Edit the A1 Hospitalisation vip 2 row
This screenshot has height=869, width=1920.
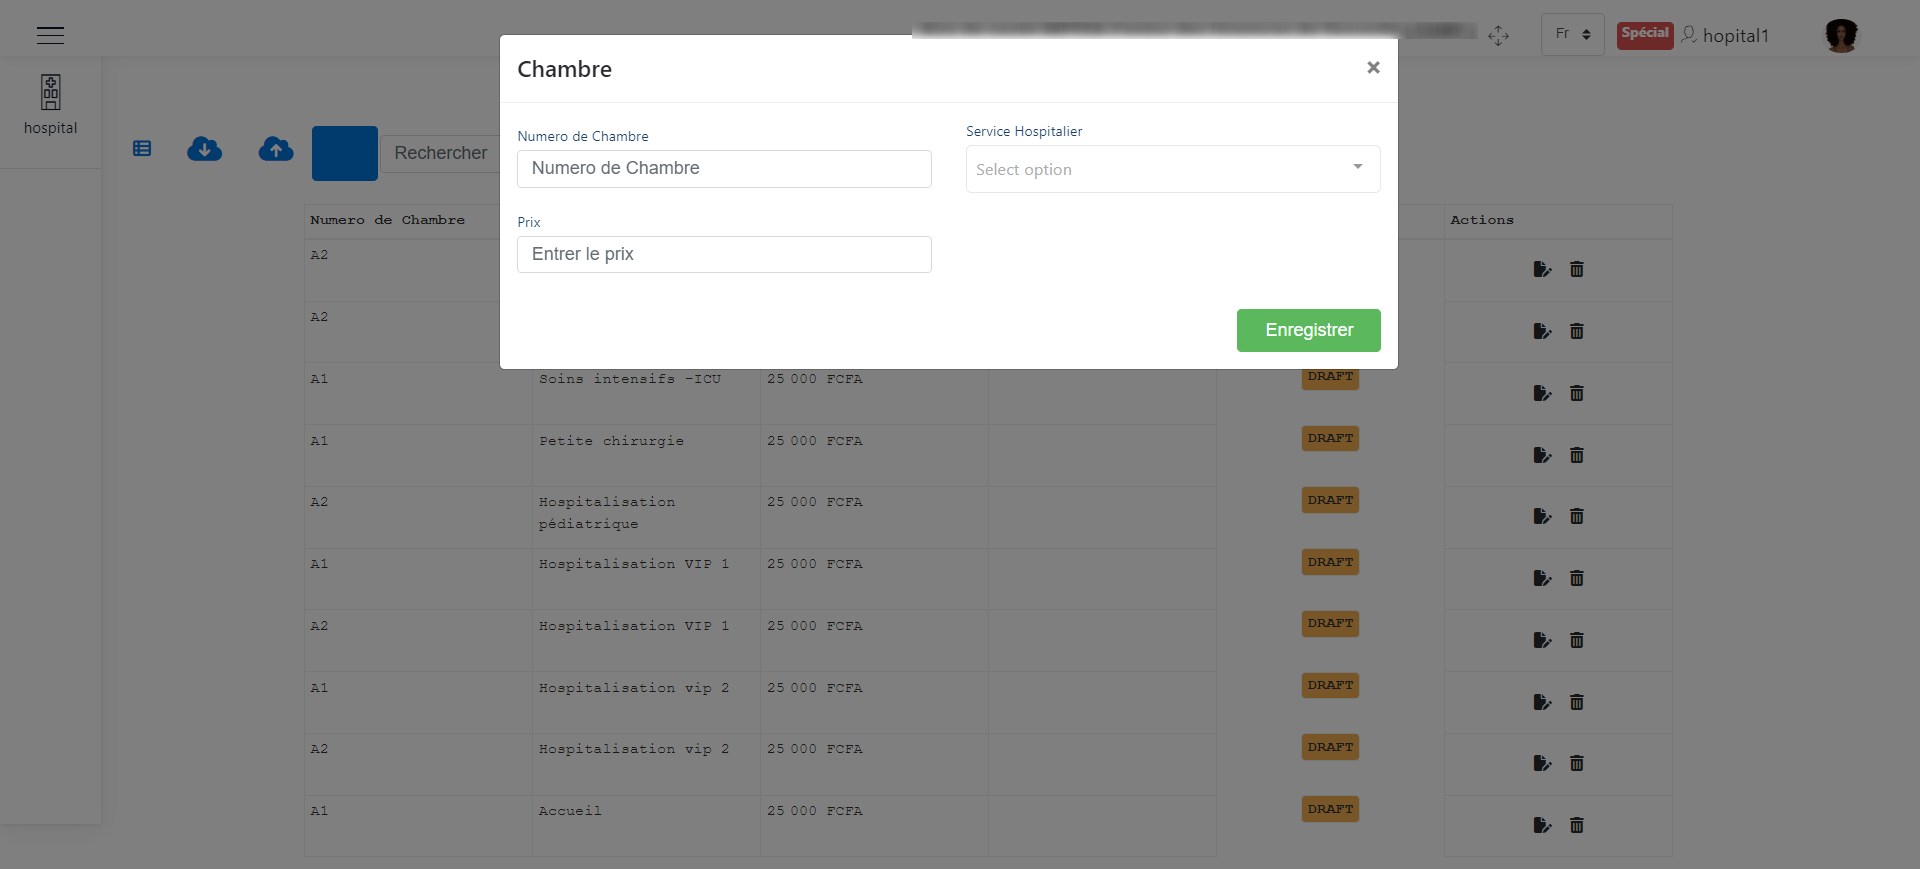coord(1542,702)
